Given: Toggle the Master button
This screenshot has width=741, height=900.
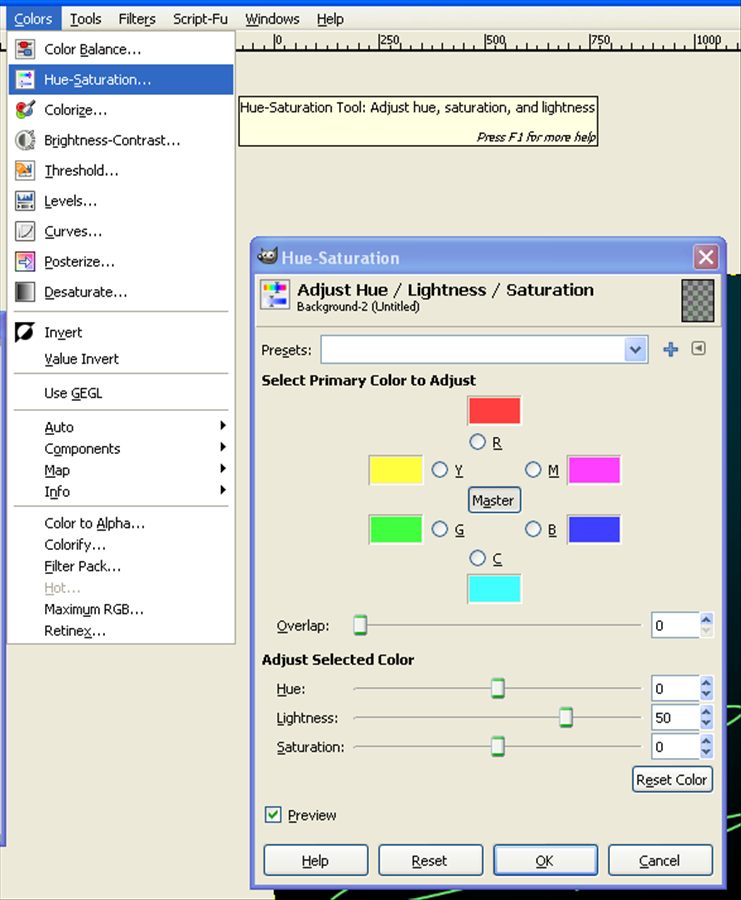Looking at the screenshot, I should (494, 500).
